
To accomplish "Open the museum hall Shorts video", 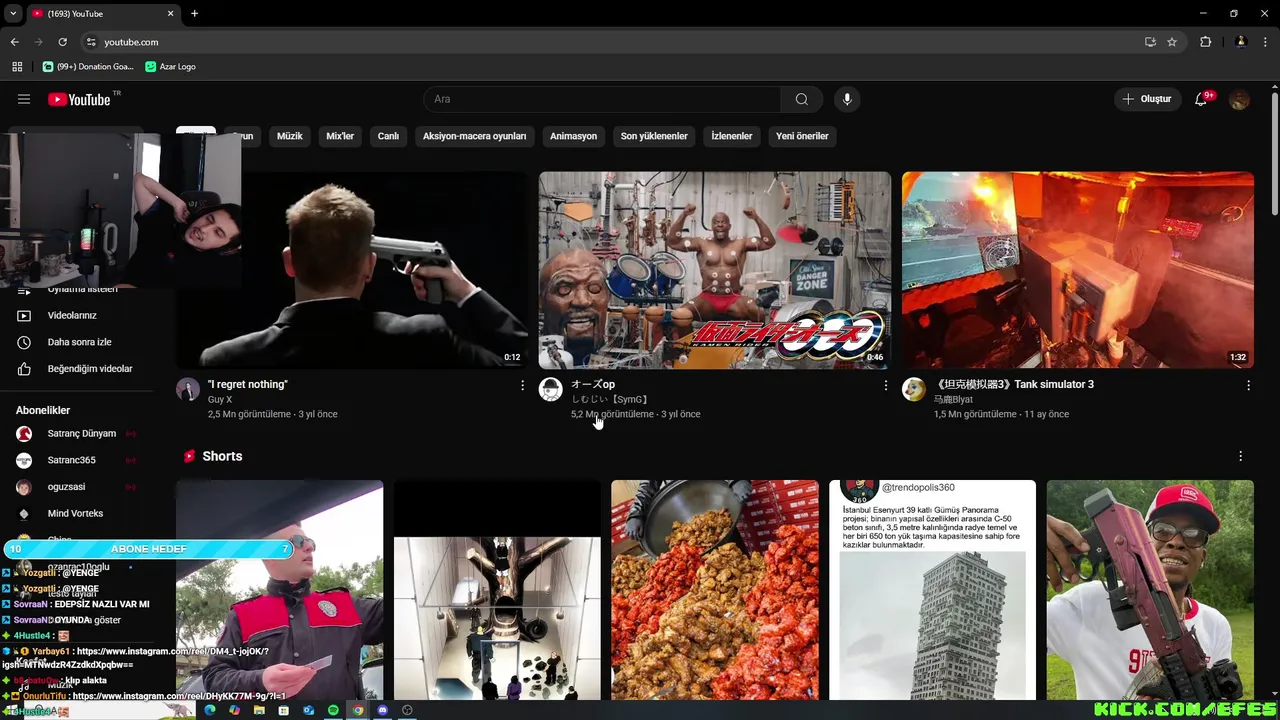I will [x=497, y=590].
